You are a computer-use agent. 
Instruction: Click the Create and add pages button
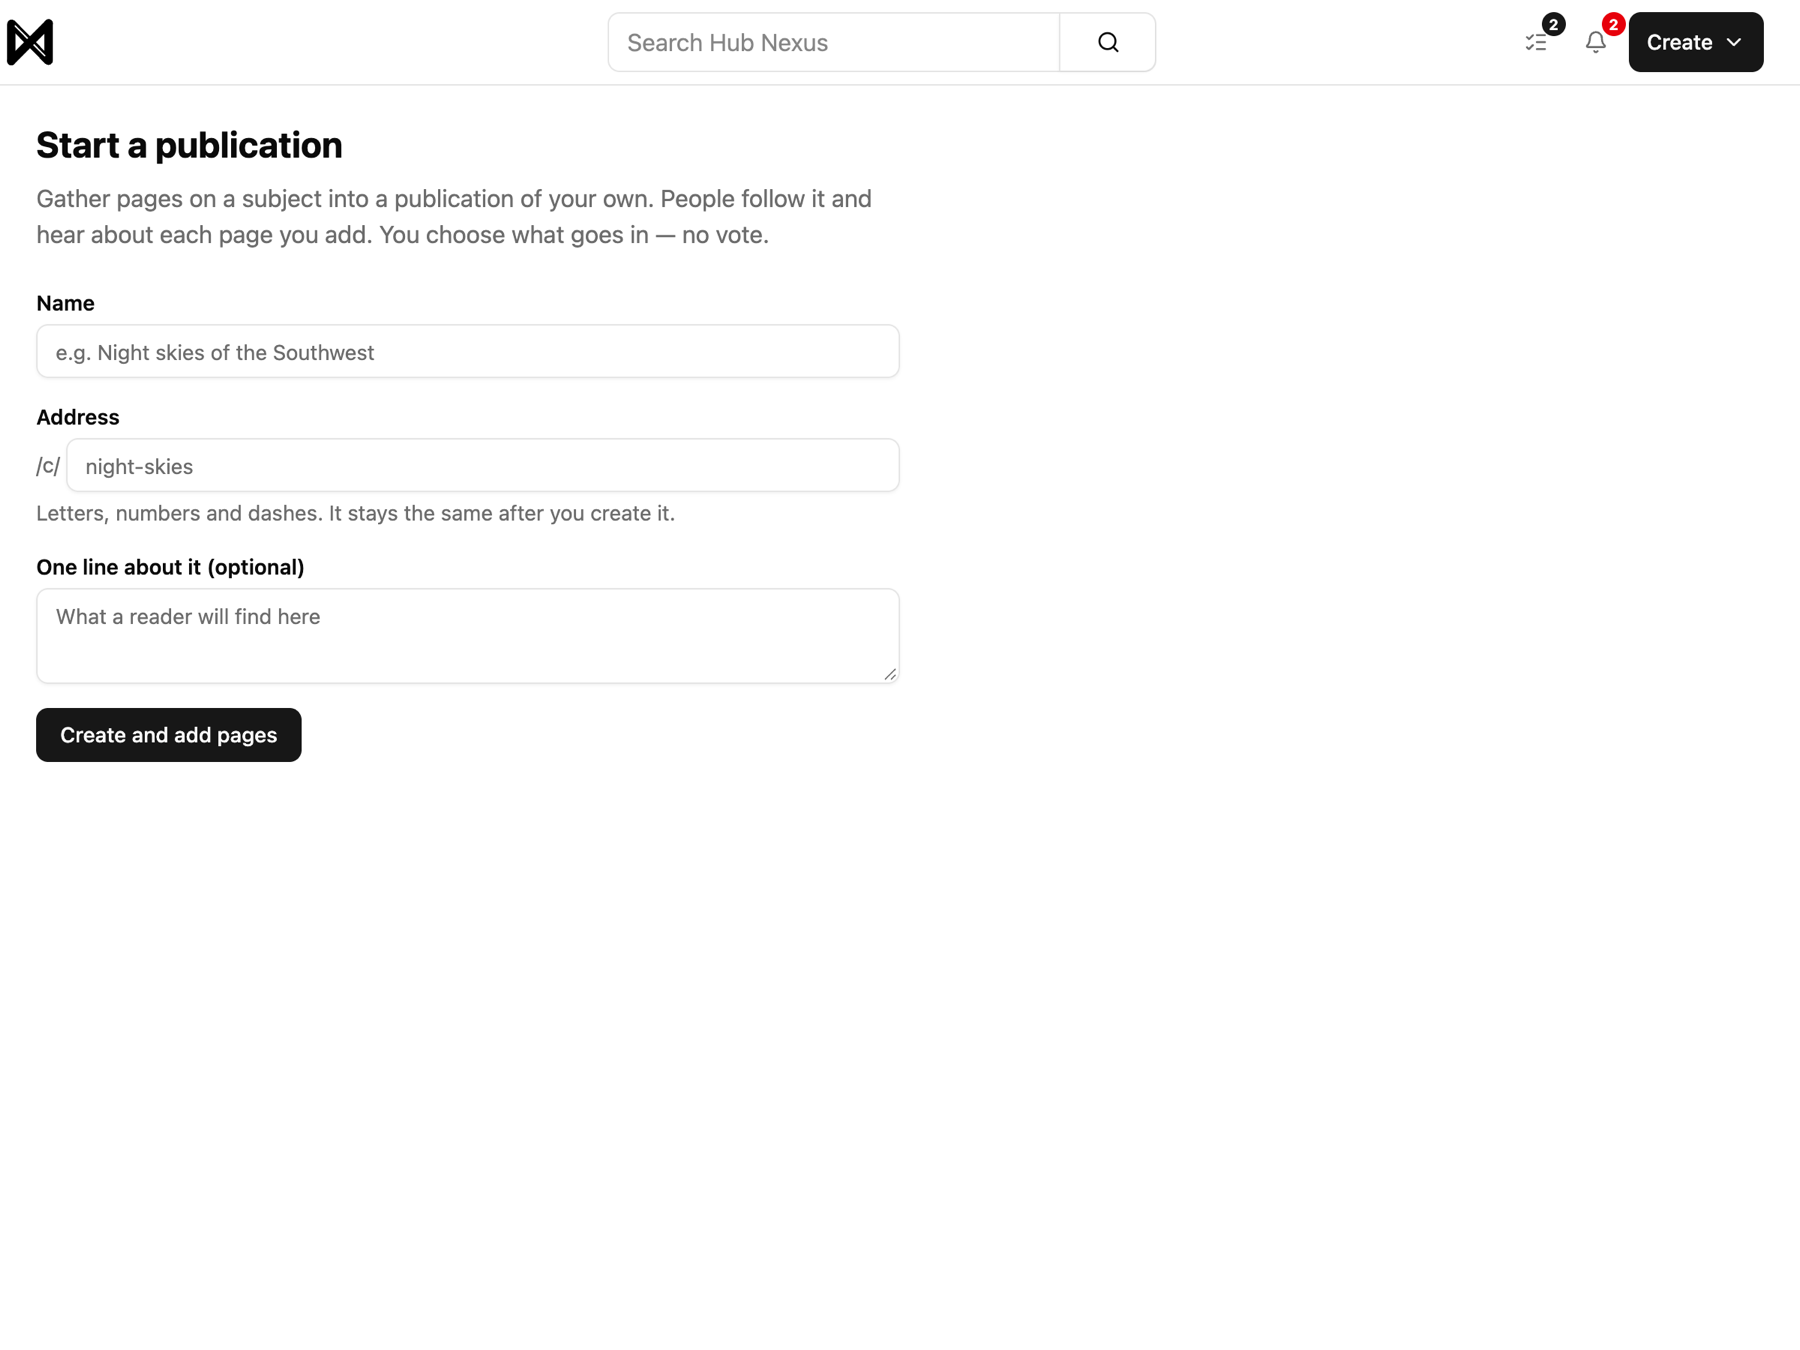[169, 735]
